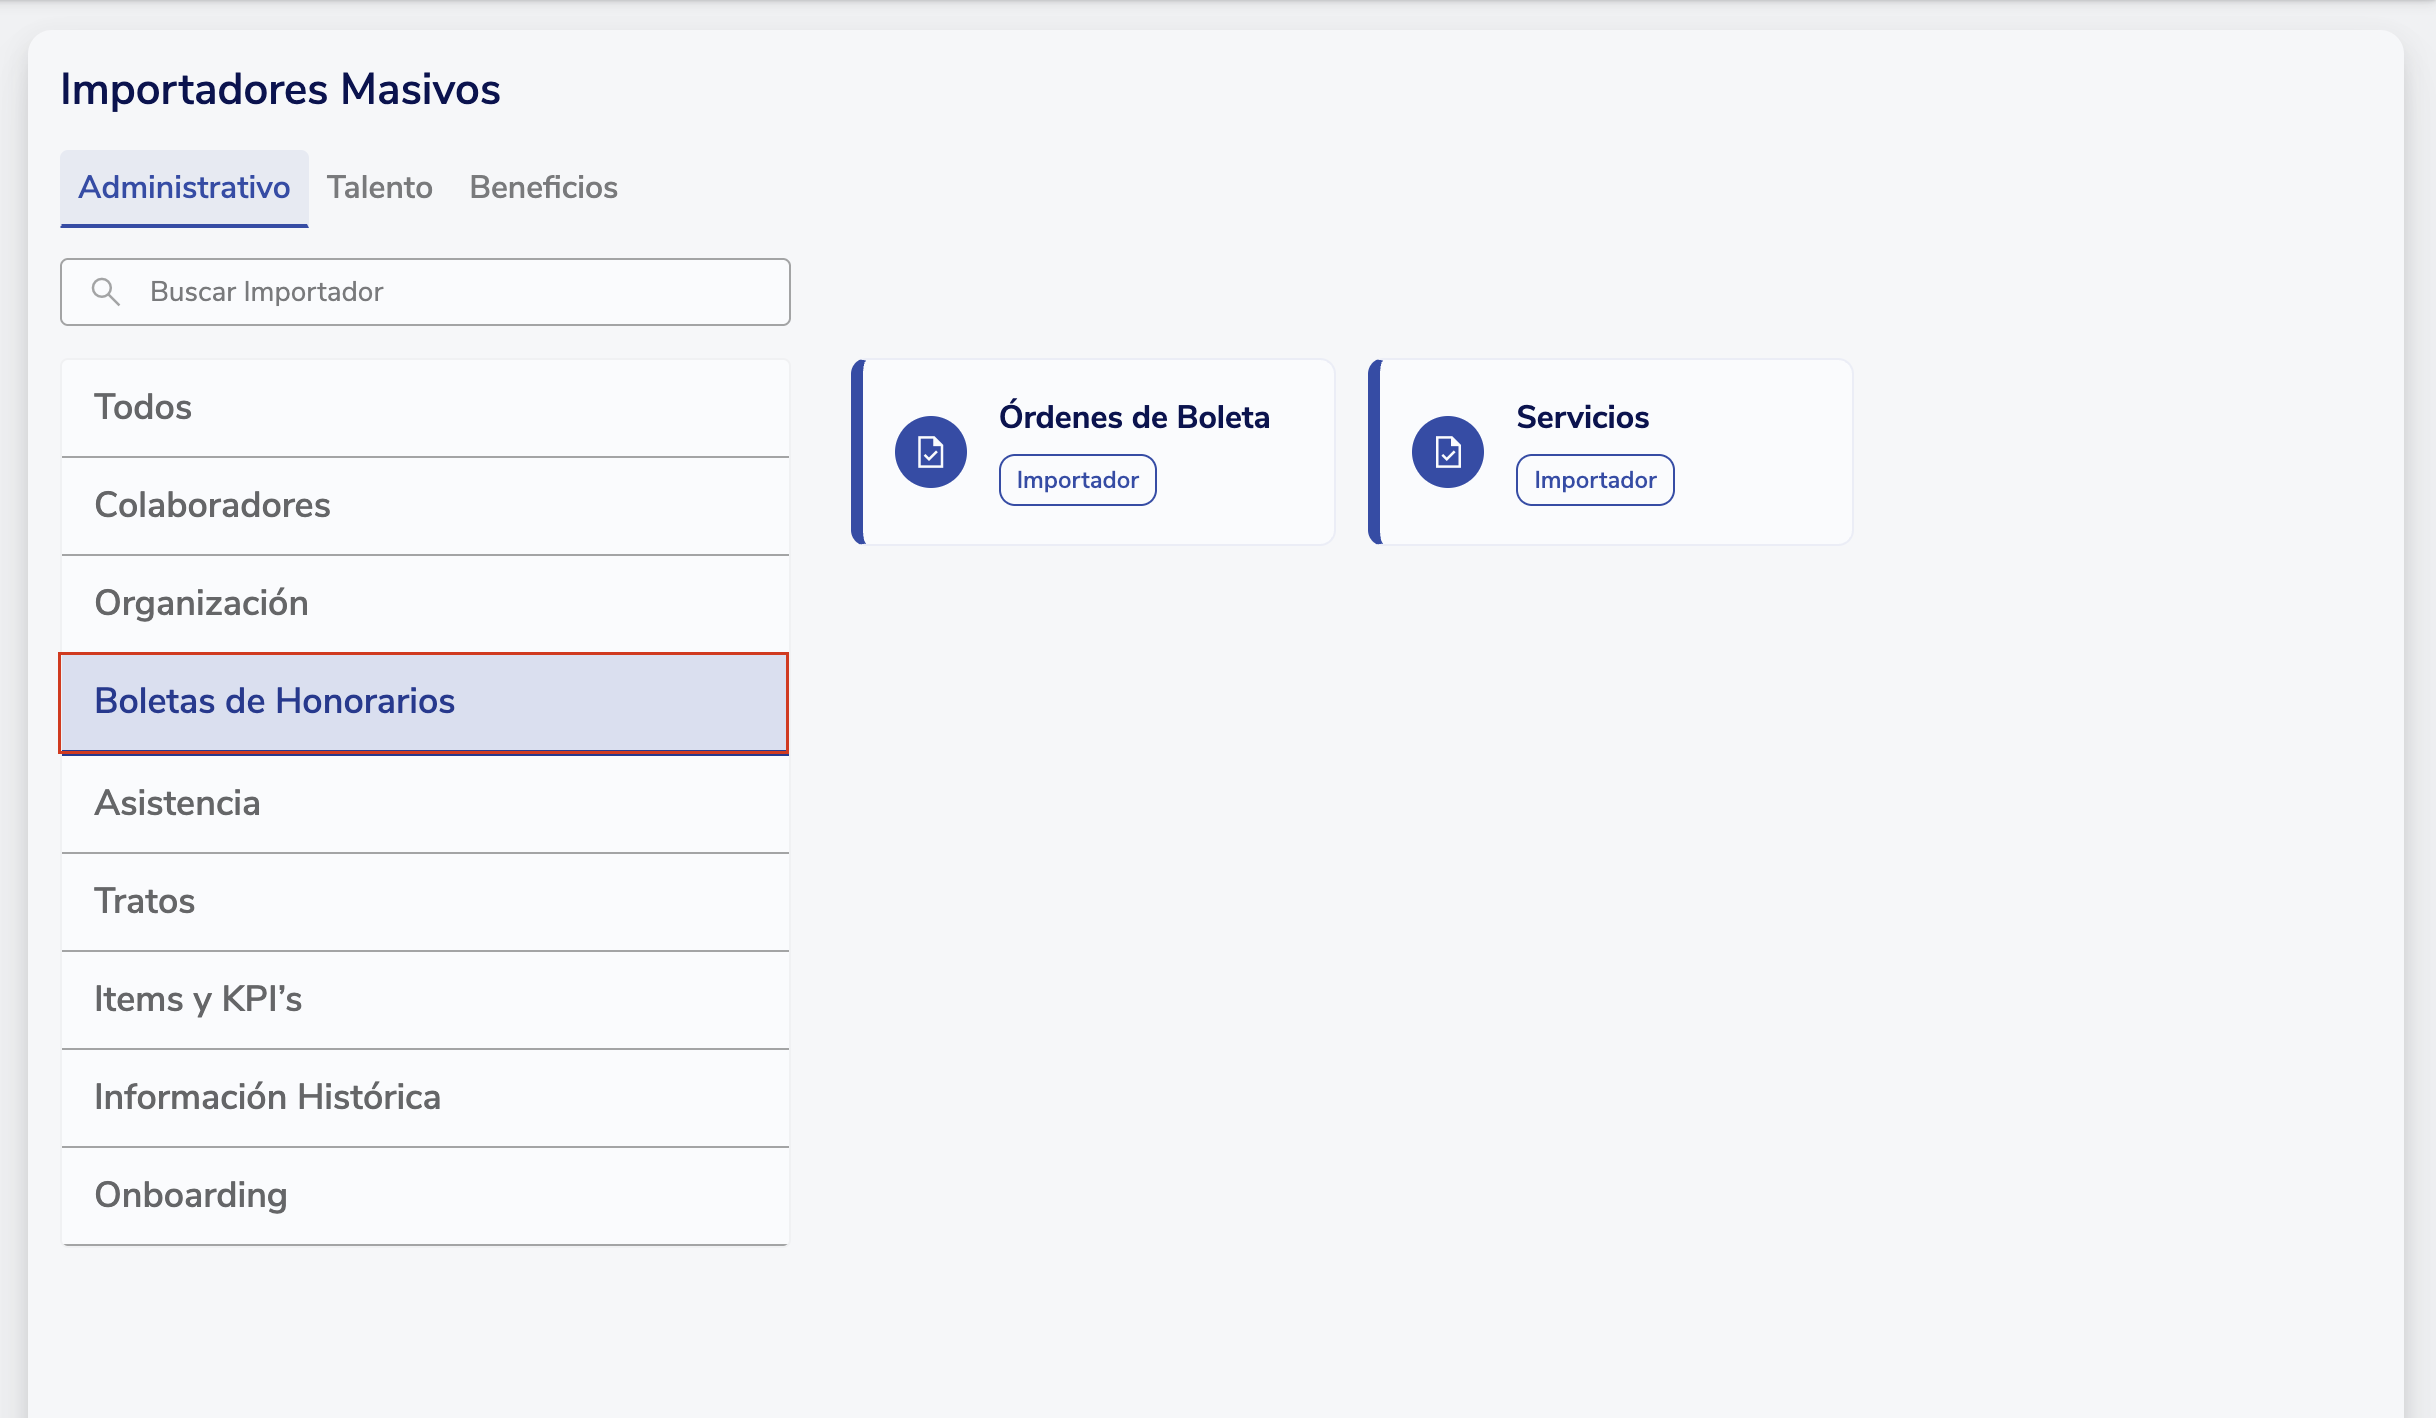Image resolution: width=2436 pixels, height=1418 pixels.
Task: Show the Asistencia importers
Action: point(425,804)
